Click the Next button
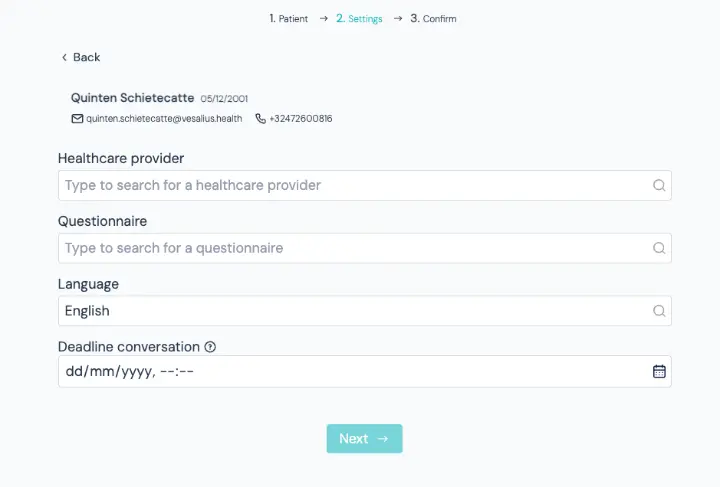 tap(365, 439)
